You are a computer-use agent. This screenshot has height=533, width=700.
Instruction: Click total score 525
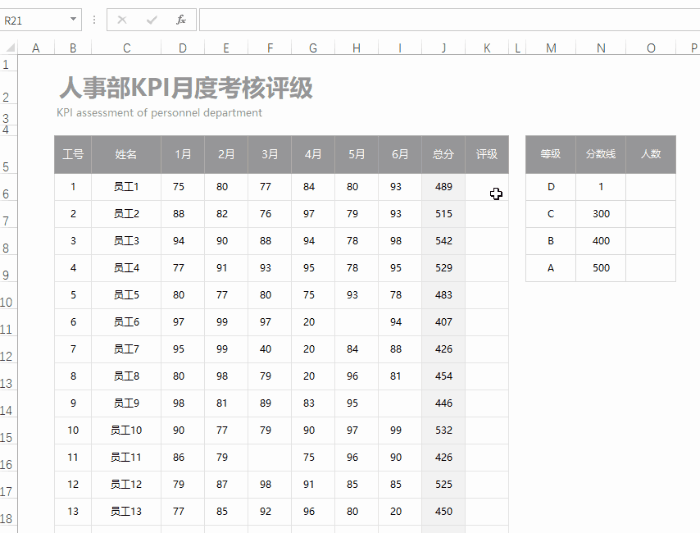coord(443,484)
